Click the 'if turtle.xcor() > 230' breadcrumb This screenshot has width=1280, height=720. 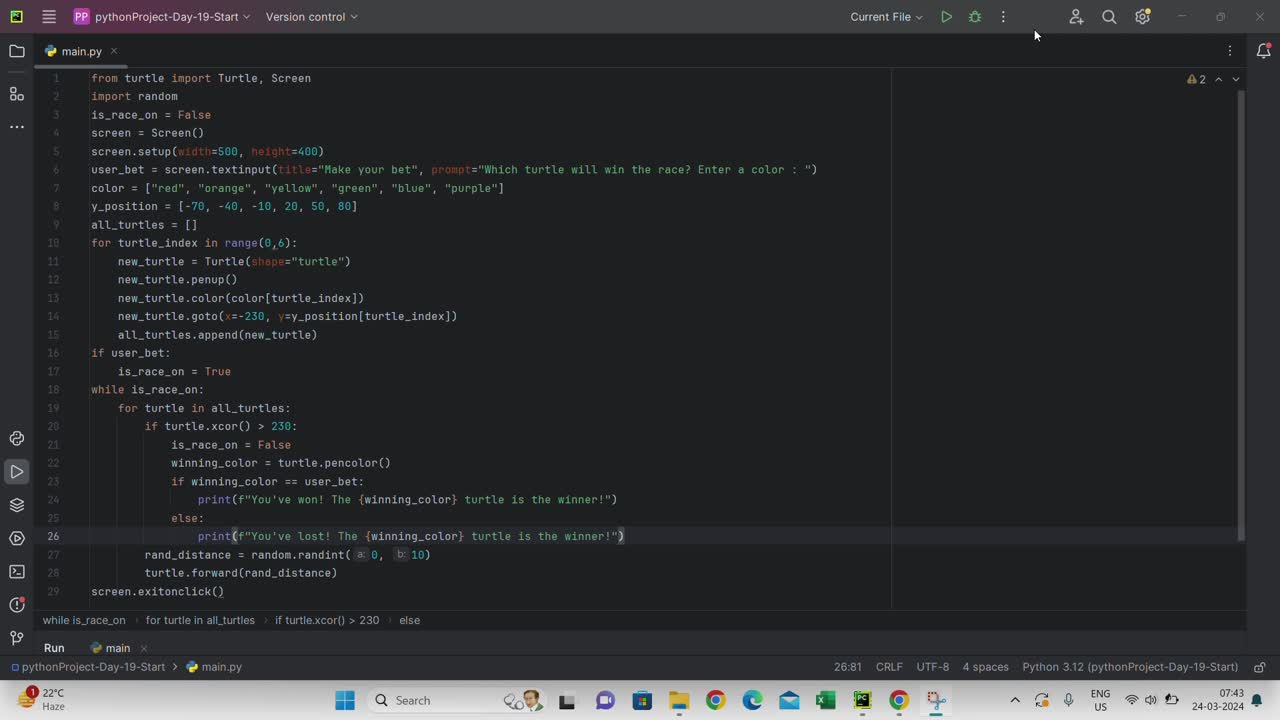click(x=327, y=620)
